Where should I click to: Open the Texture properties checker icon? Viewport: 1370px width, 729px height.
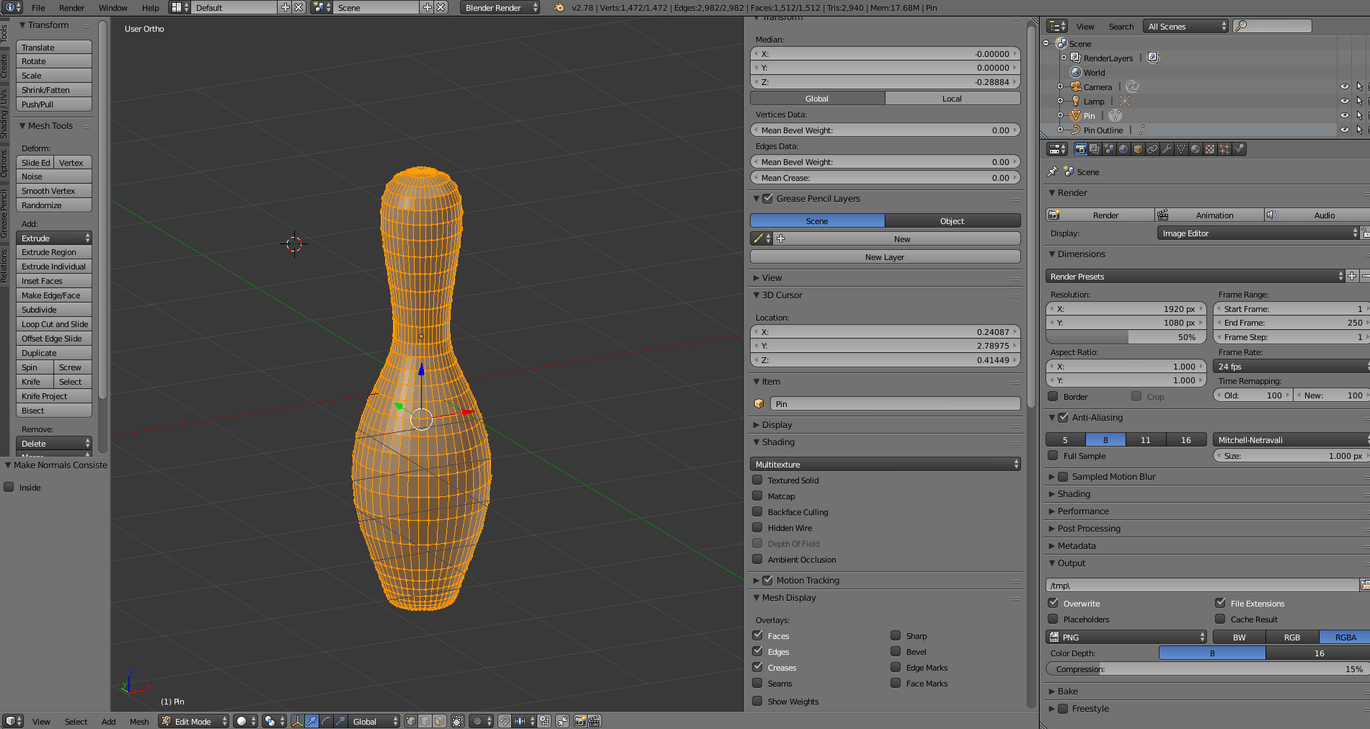click(1209, 149)
